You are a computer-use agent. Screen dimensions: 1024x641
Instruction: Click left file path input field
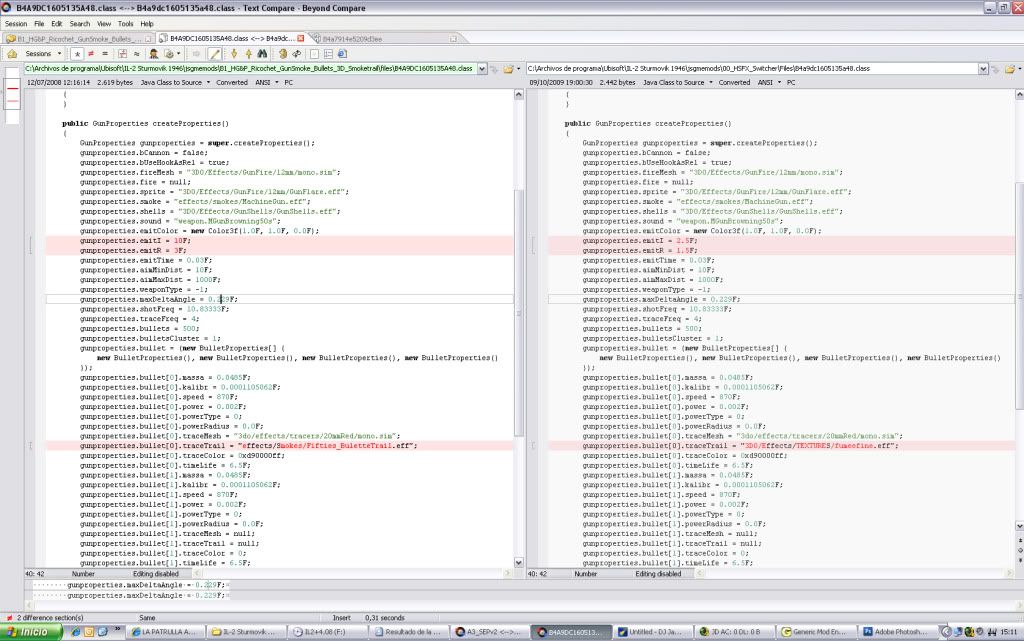point(250,68)
